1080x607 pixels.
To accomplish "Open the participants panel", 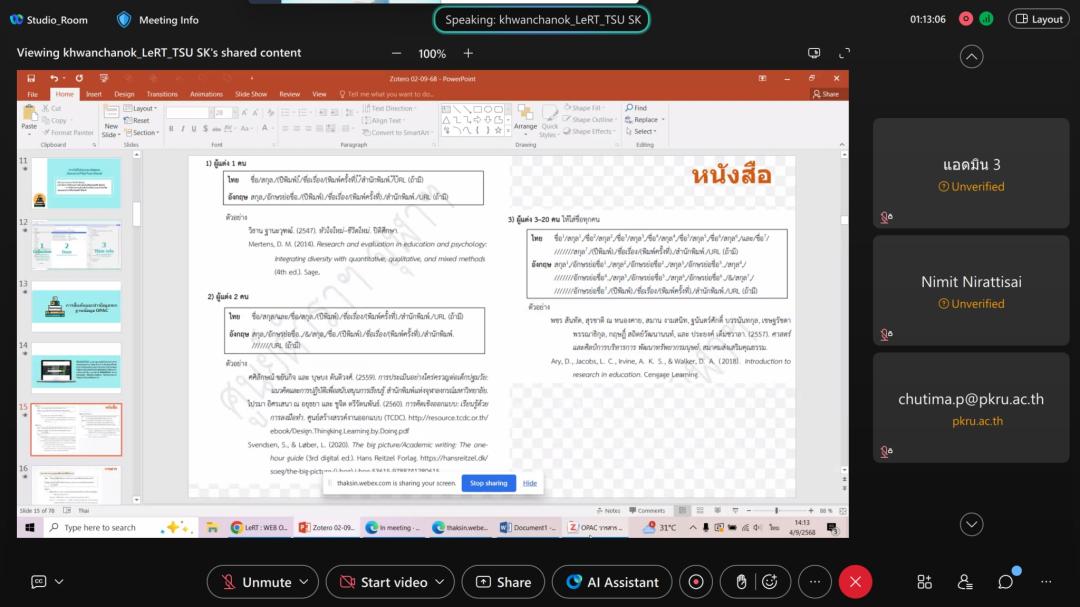I will [965, 582].
